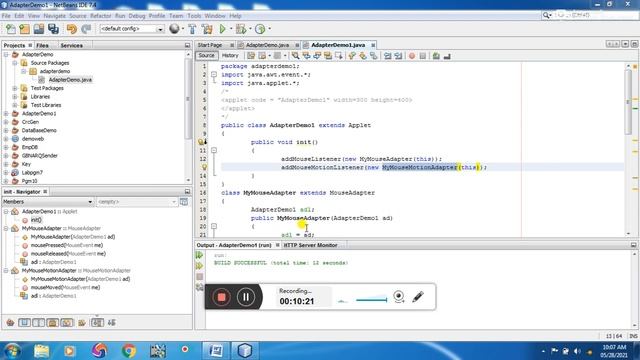Click the Redo toolbar icon
The height and width of the screenshot is (360, 640).
(86, 29)
